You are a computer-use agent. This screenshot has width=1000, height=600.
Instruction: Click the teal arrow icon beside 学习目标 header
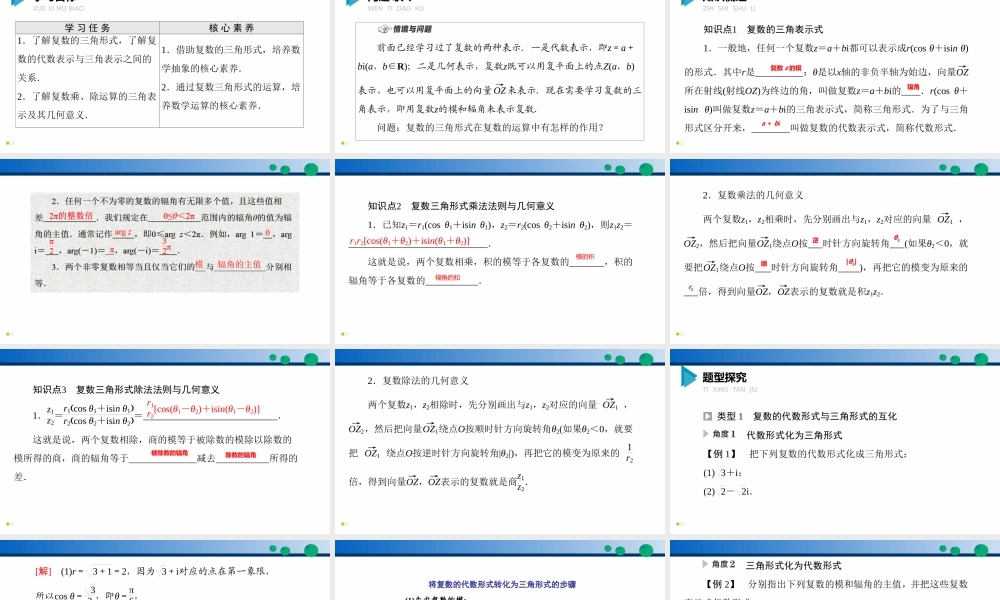click(17, 3)
